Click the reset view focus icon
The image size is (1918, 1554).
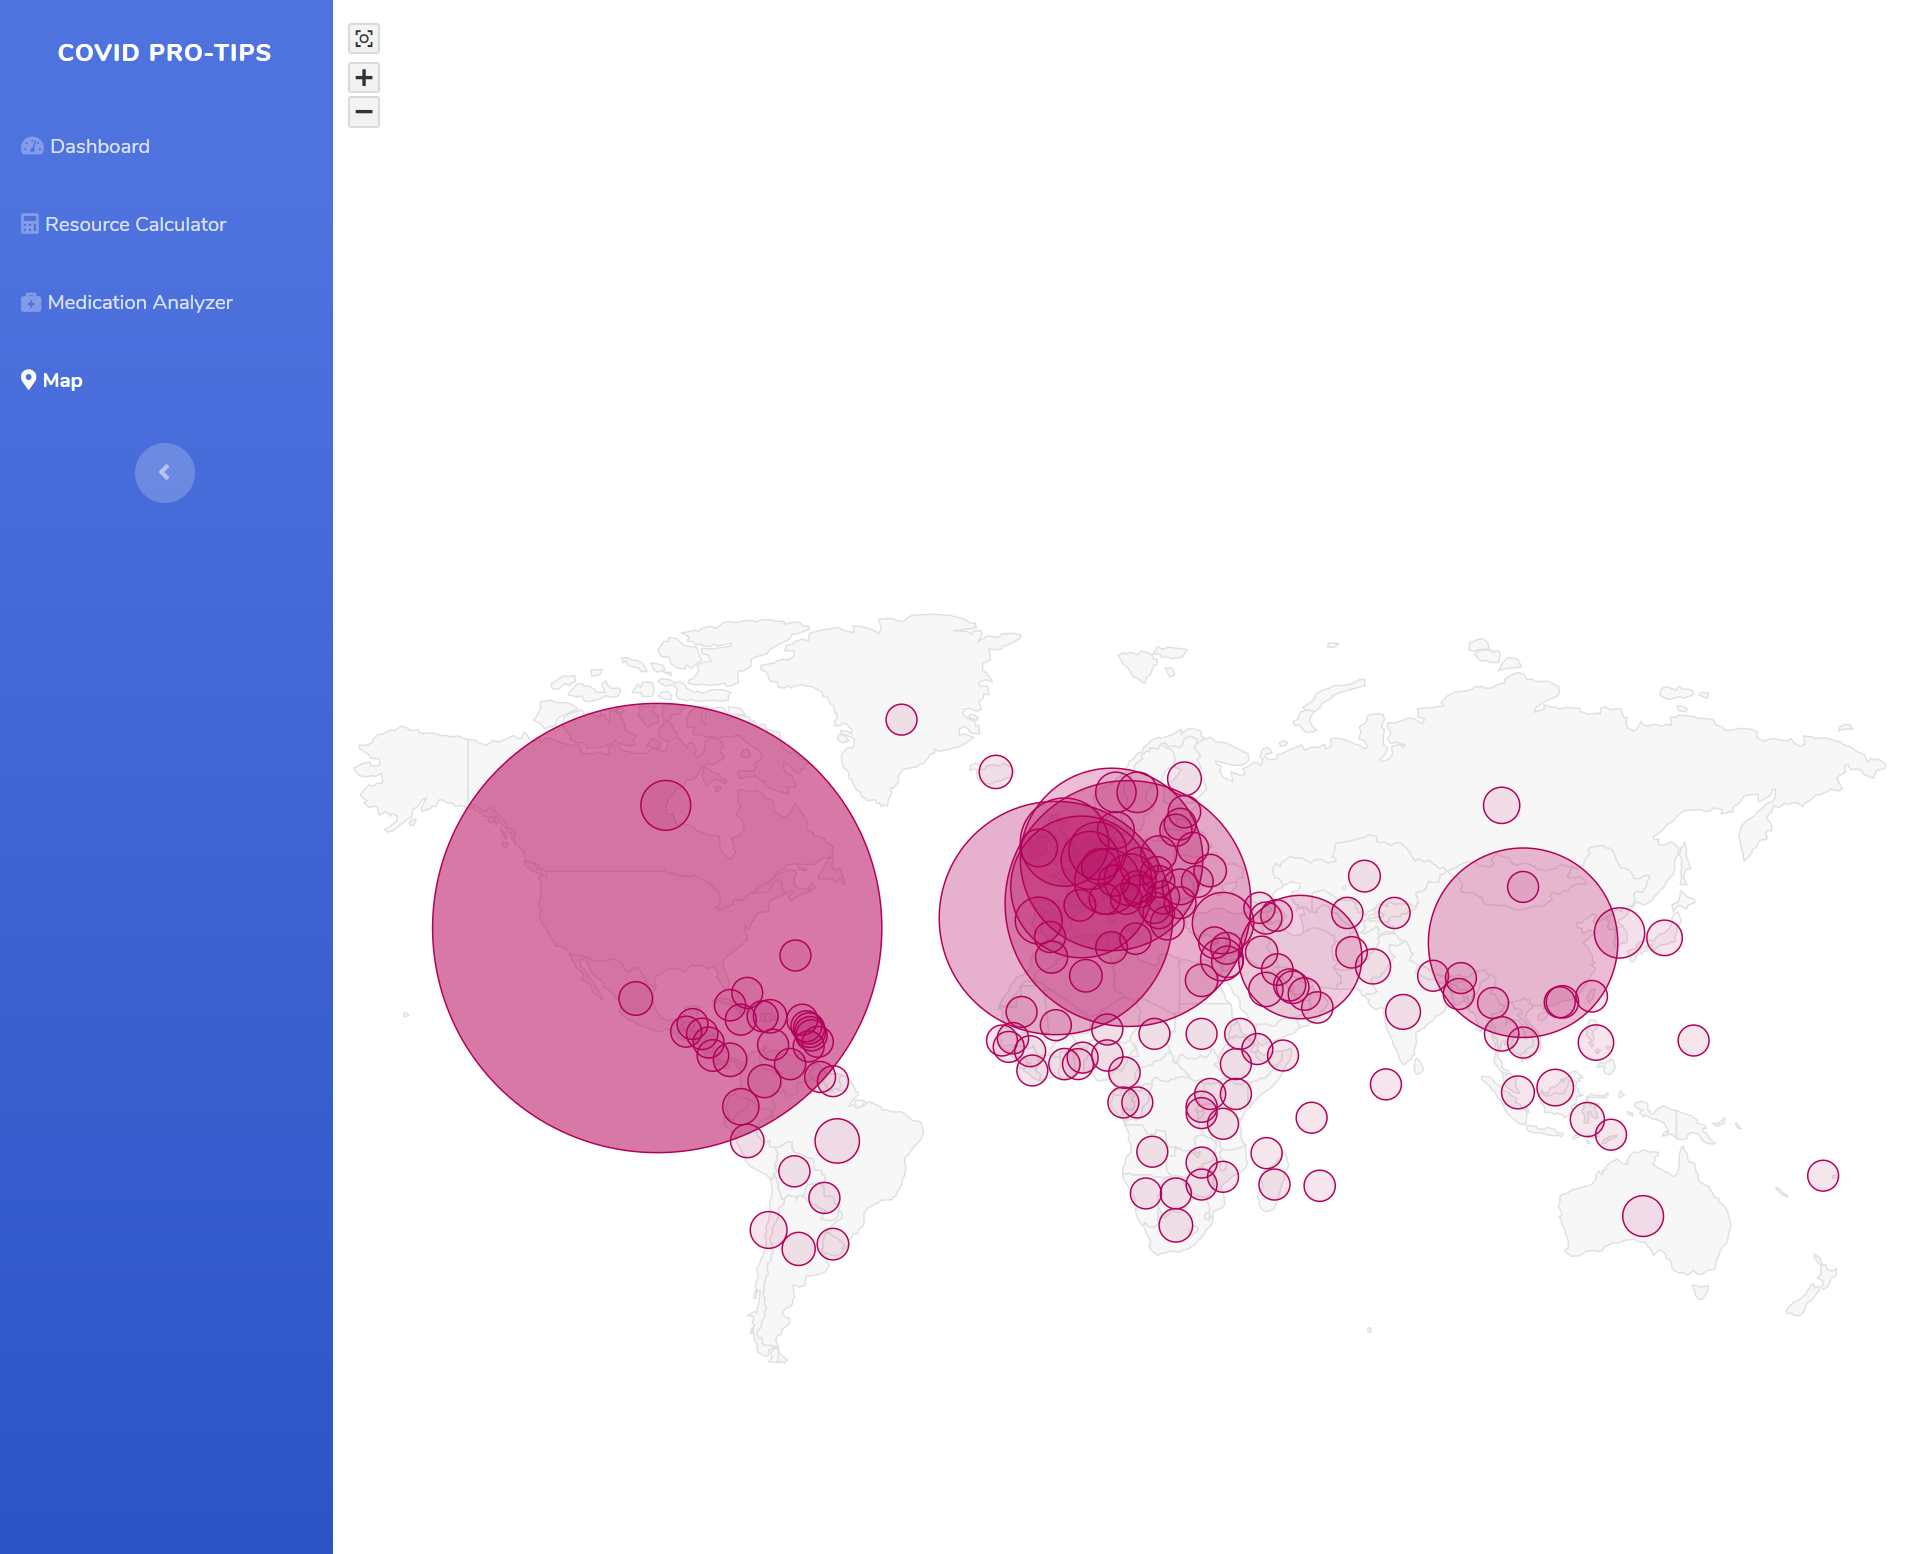(x=364, y=39)
